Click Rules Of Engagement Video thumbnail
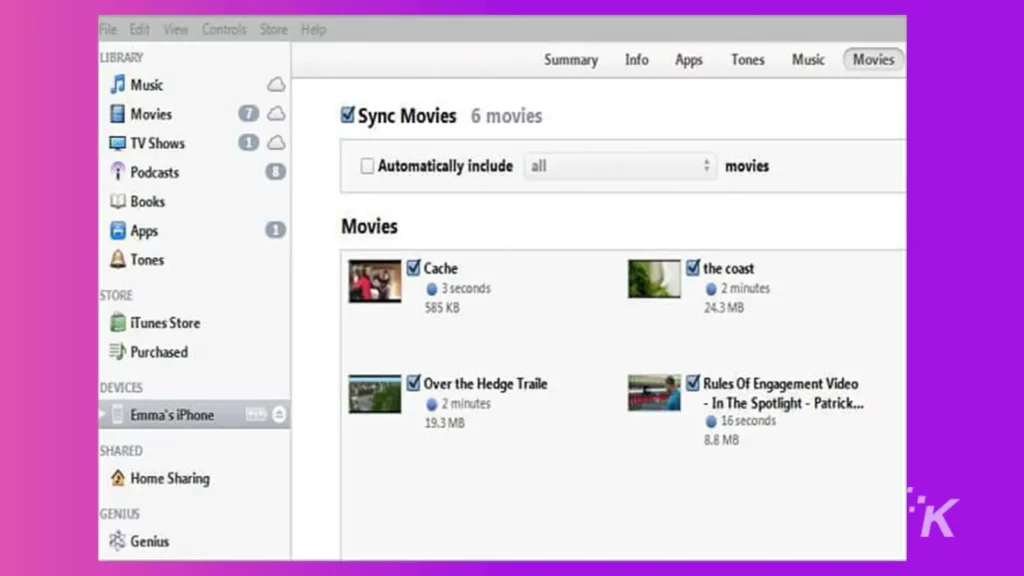The image size is (1024, 576). [654, 392]
